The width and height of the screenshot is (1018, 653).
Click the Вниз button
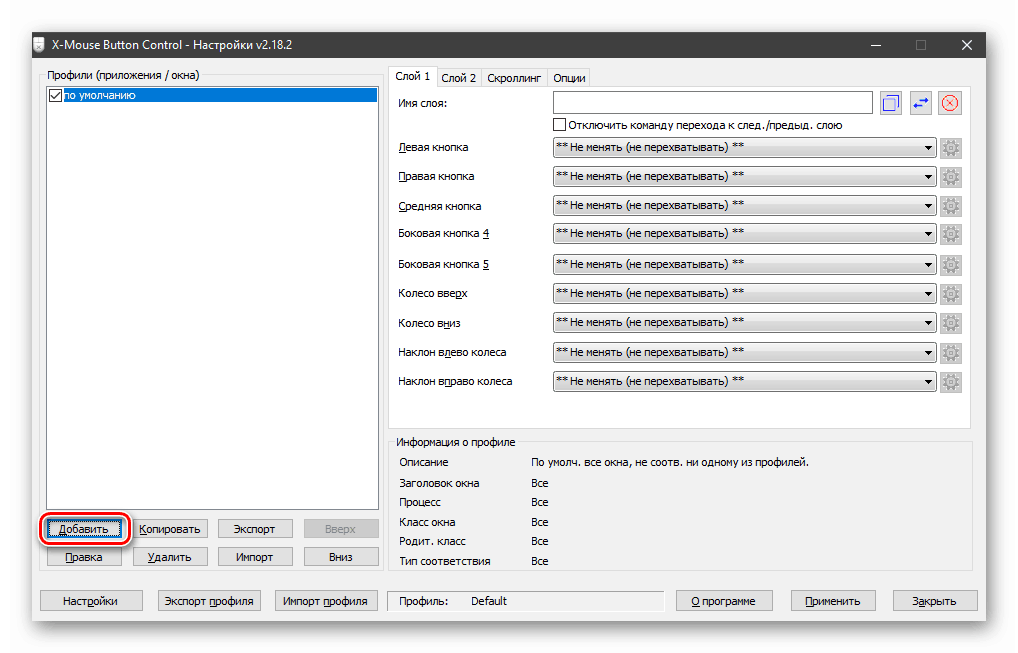tap(341, 557)
